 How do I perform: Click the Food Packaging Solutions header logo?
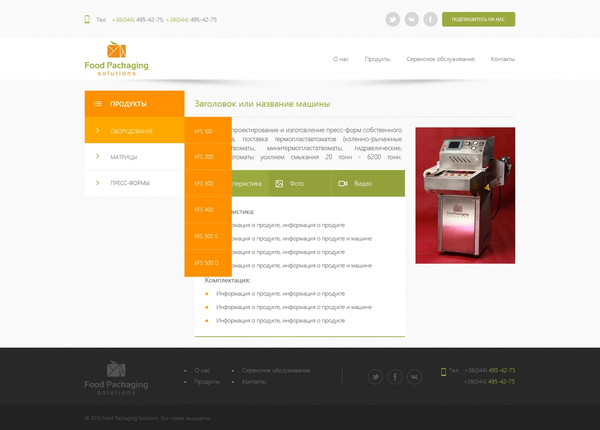pyautogui.click(x=116, y=59)
